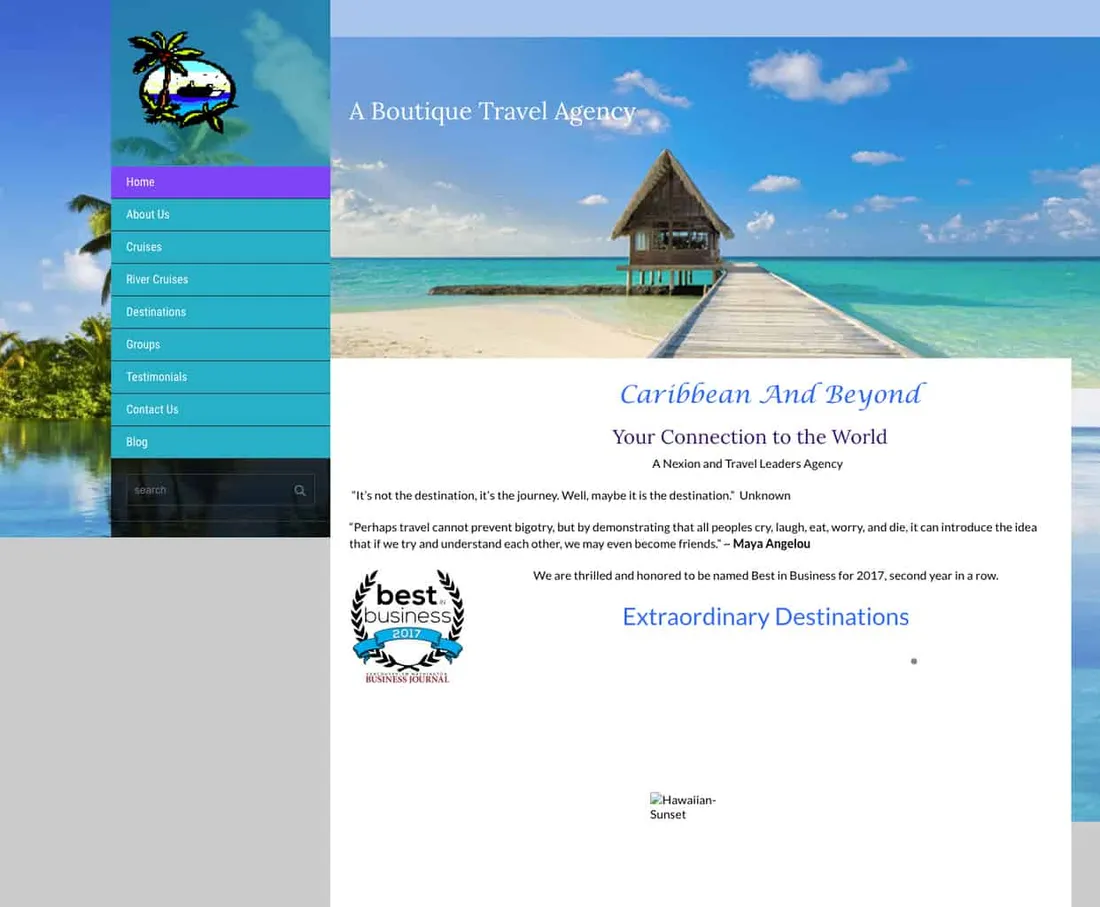
Task: Open the Home menu item
Action: coord(220,182)
